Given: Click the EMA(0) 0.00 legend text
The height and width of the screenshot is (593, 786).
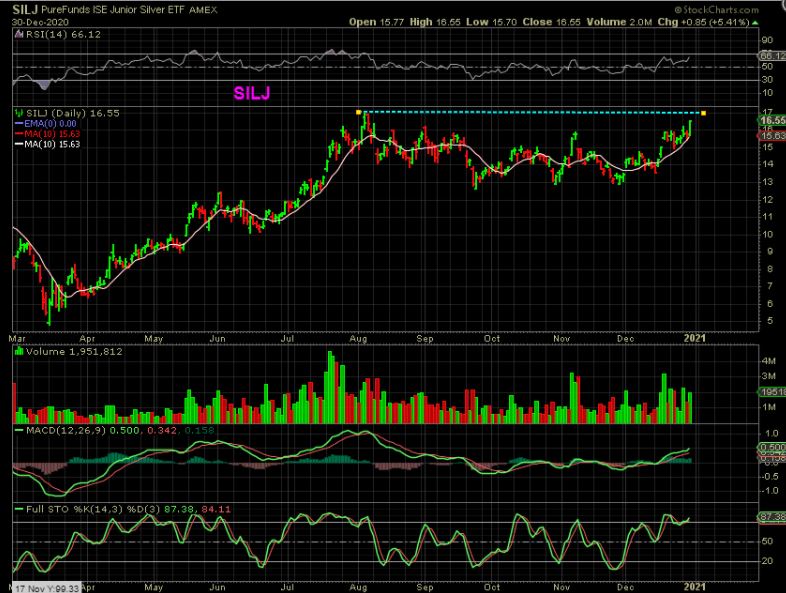Looking at the screenshot, I should (50, 123).
